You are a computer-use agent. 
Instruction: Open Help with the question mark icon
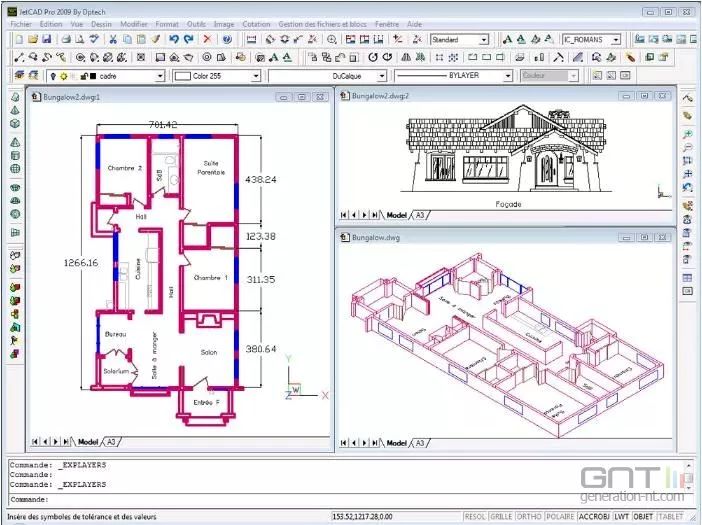[x=227, y=40]
